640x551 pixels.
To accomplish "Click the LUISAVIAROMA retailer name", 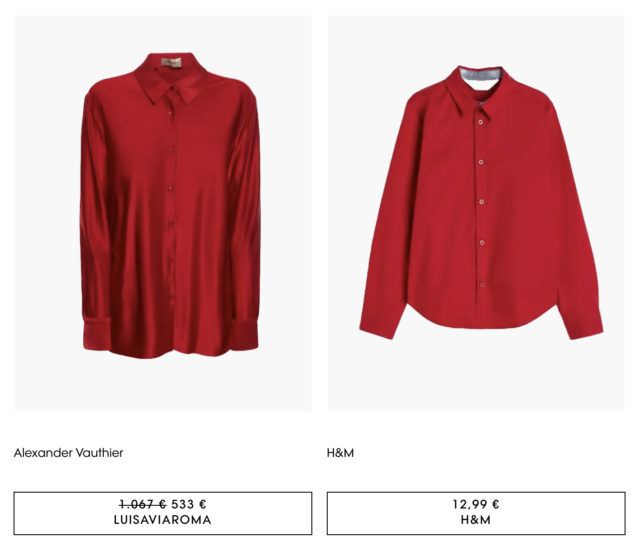I will tap(163, 520).
